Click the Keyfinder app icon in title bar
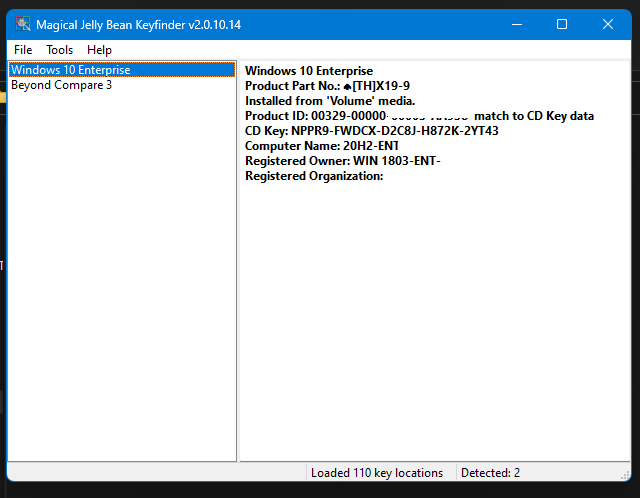 tap(23, 24)
